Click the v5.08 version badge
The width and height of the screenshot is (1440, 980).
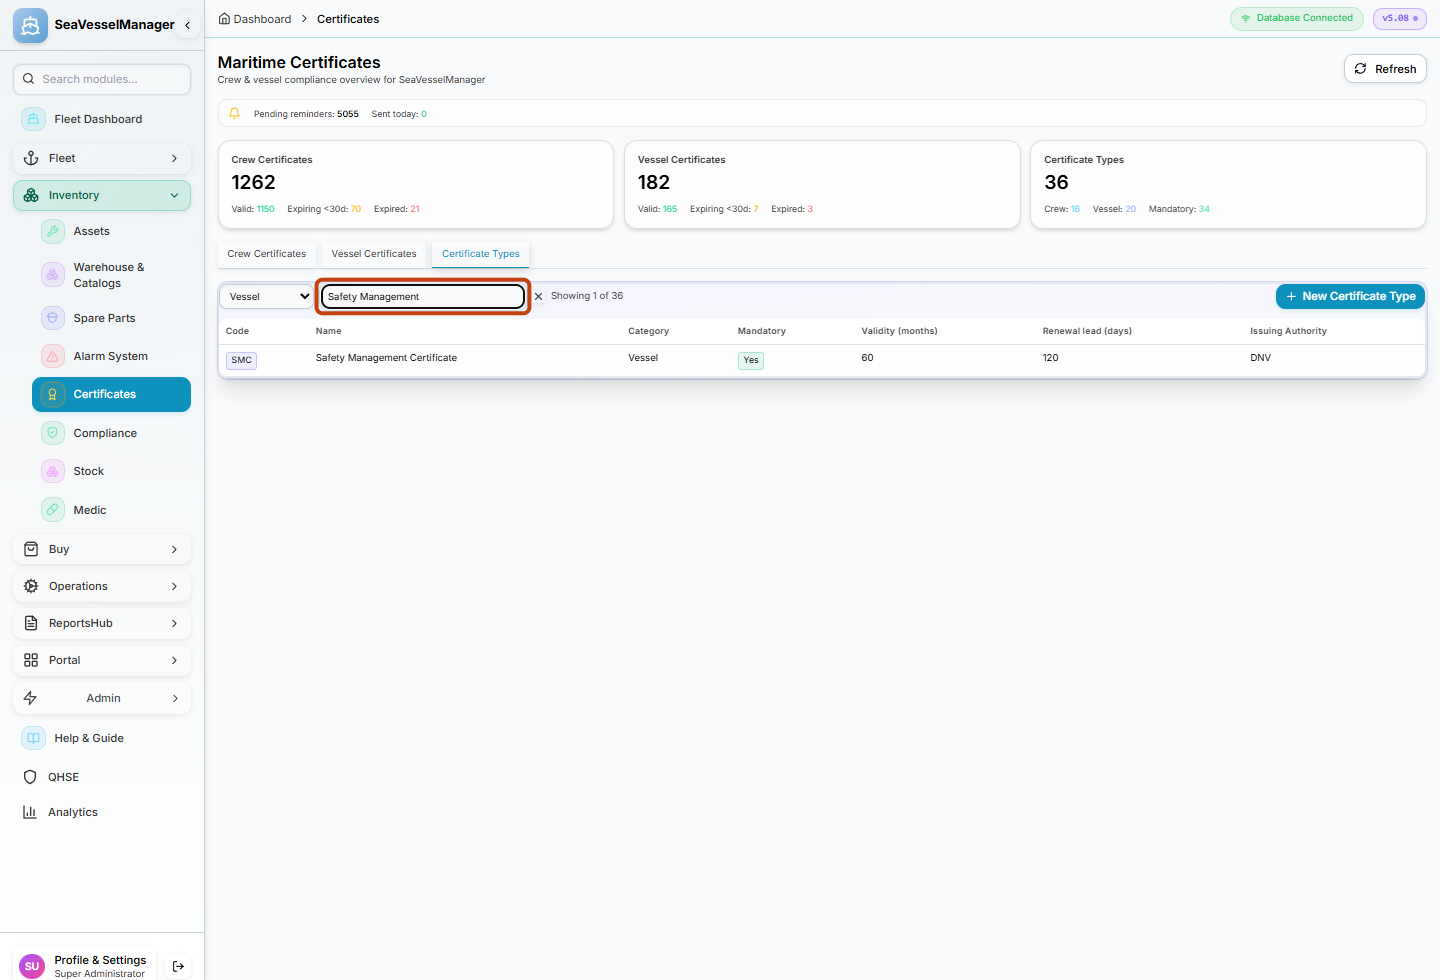(1400, 18)
